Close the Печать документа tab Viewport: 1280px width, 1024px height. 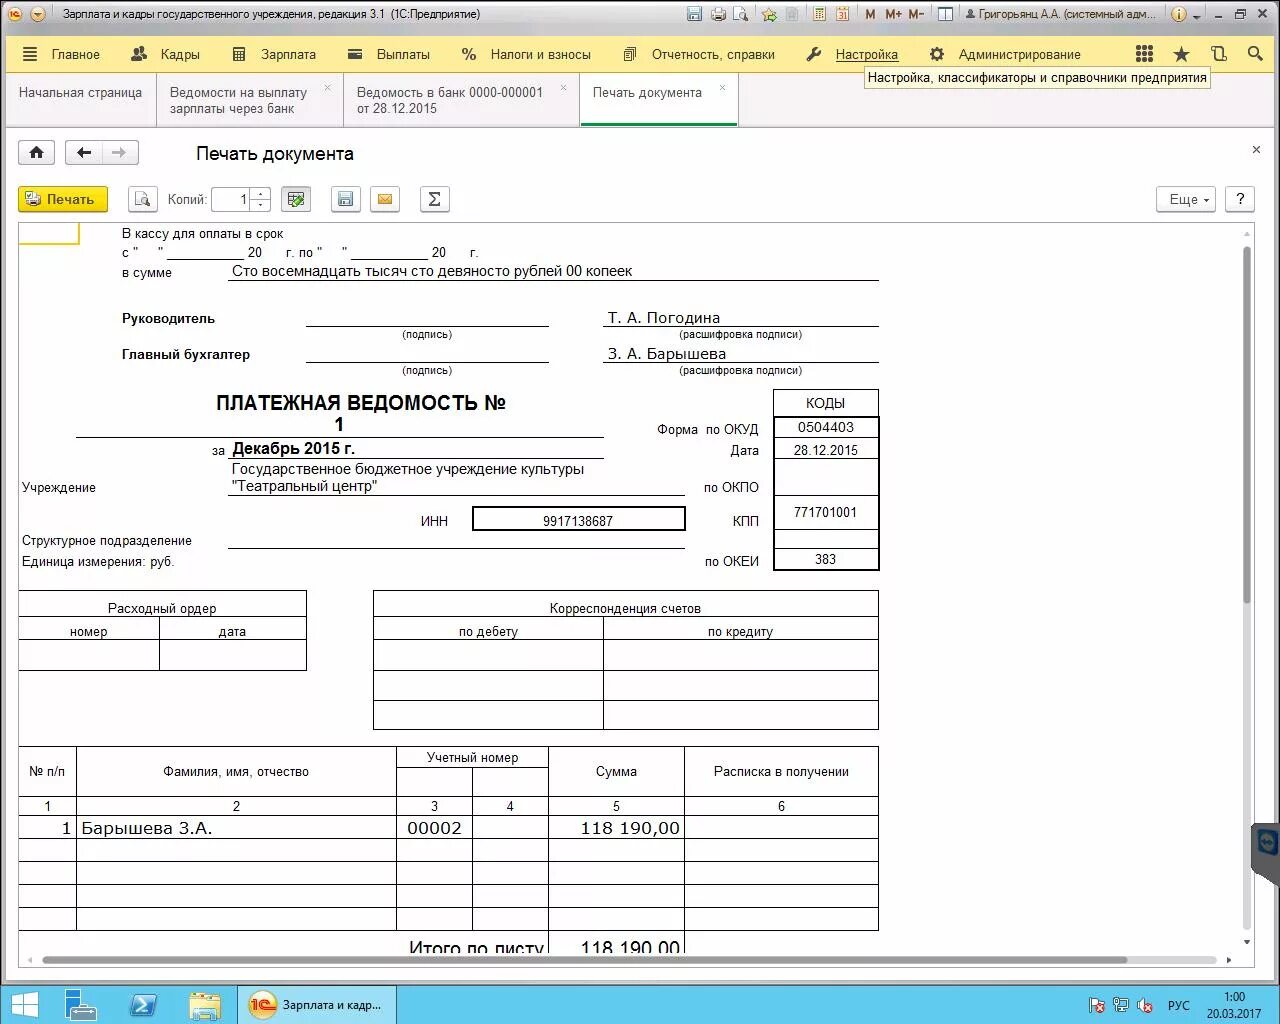(722, 87)
